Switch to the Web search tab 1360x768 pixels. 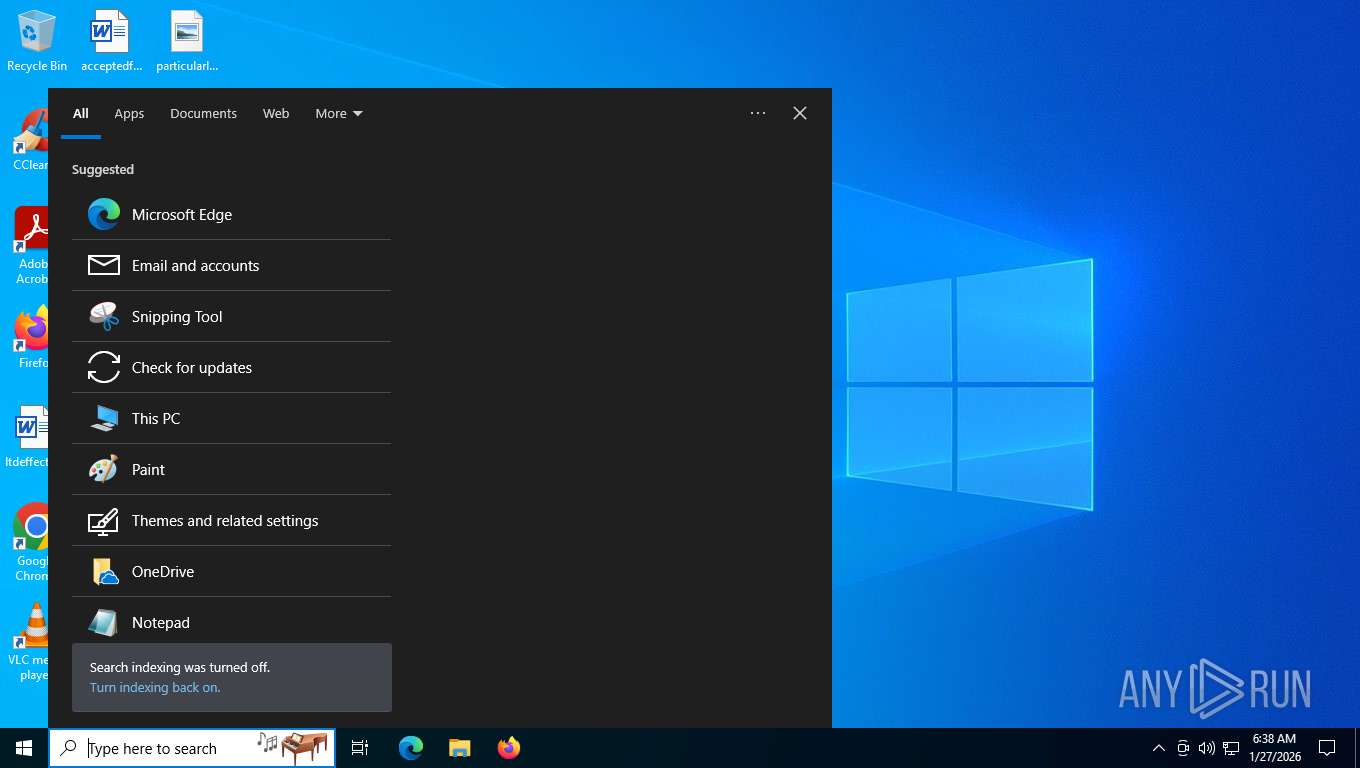click(276, 113)
